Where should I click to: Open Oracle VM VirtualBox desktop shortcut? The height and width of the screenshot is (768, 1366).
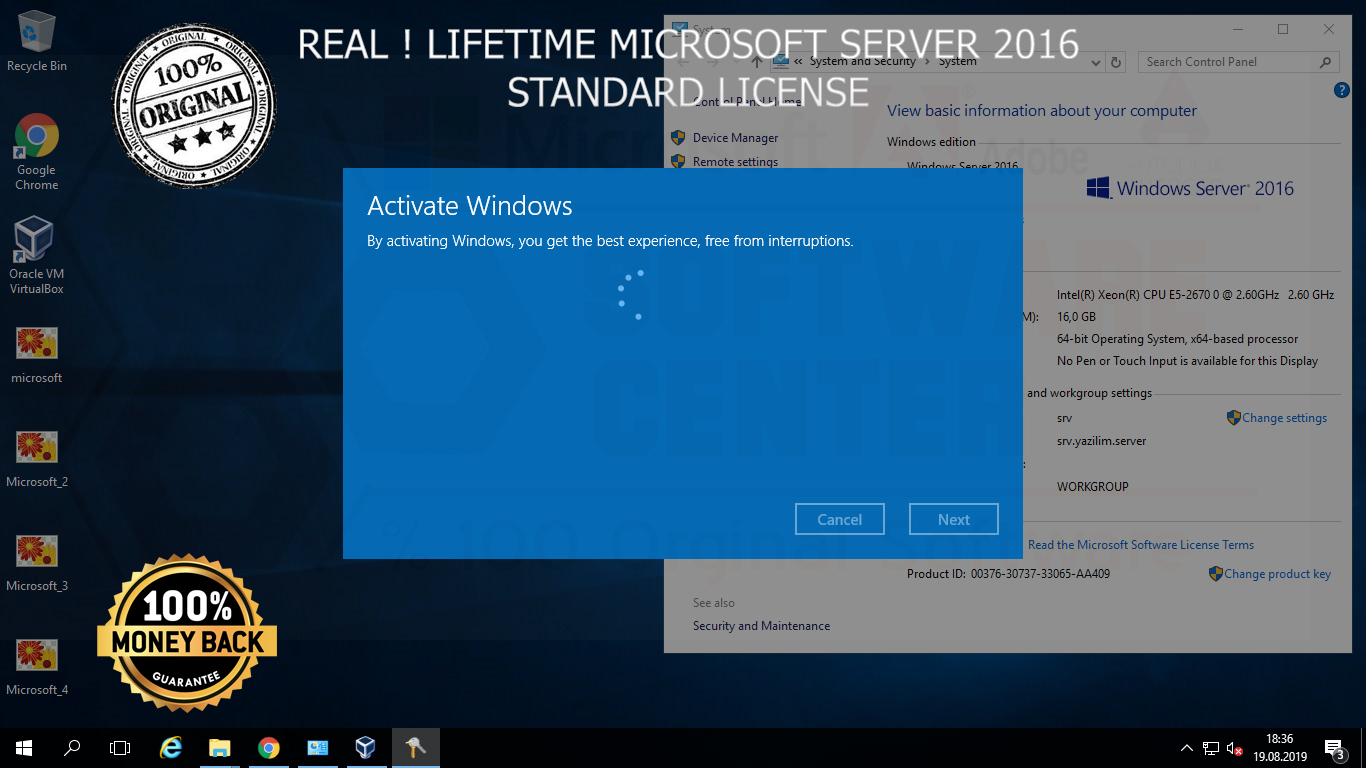click(37, 256)
